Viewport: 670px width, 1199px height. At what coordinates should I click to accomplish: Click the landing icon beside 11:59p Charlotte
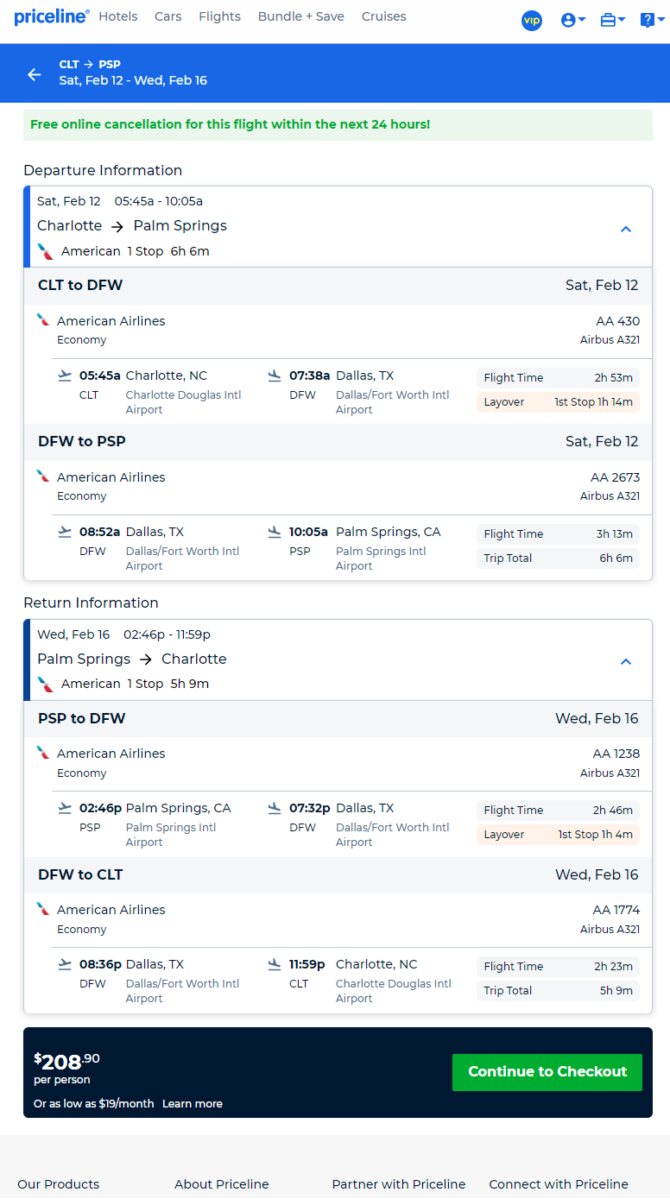pos(275,964)
